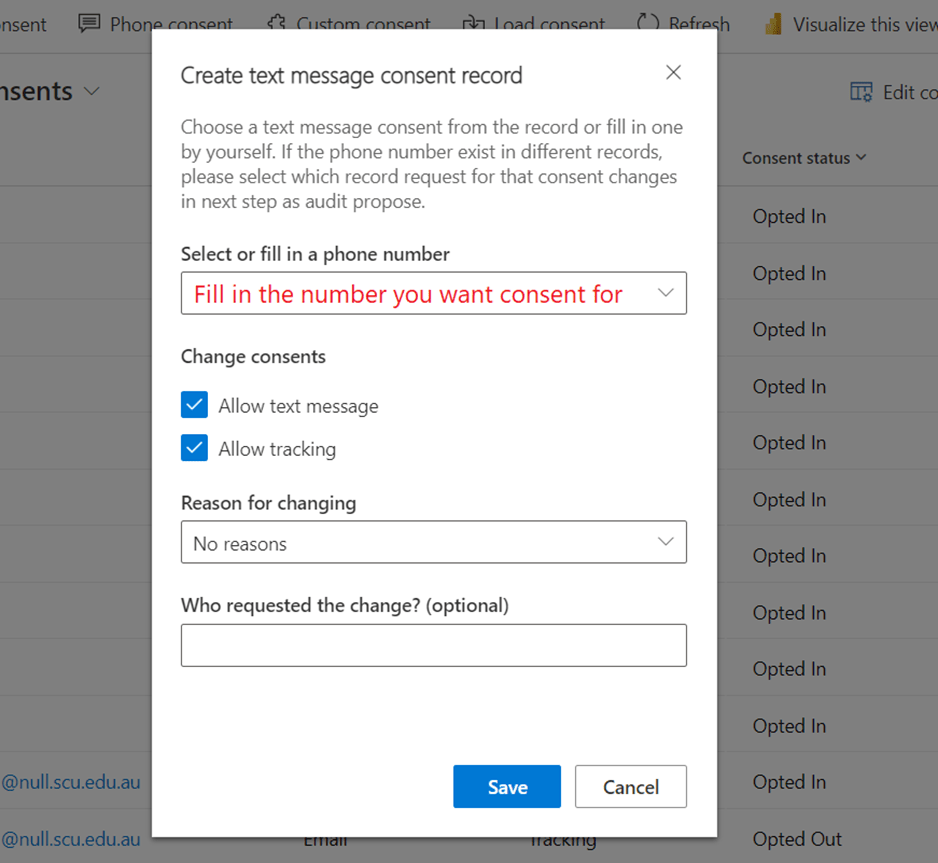Click the Load consent import icon
This screenshot has width=938, height=863.
pyautogui.click(x=473, y=23)
